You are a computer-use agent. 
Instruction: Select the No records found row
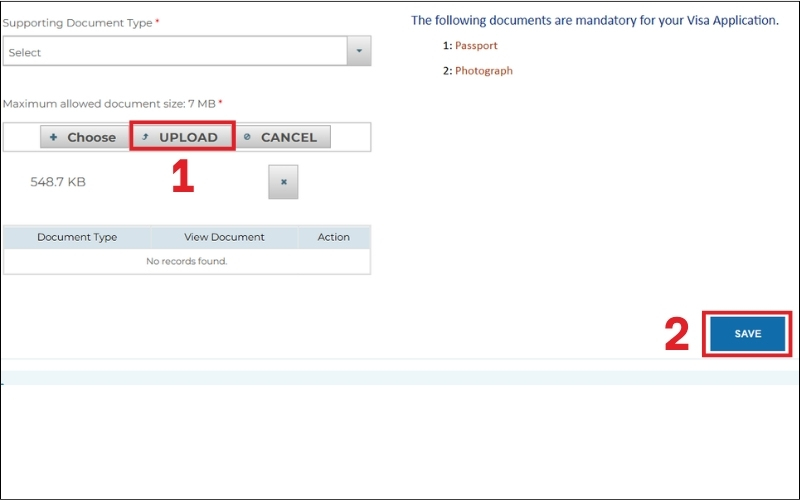[187, 261]
